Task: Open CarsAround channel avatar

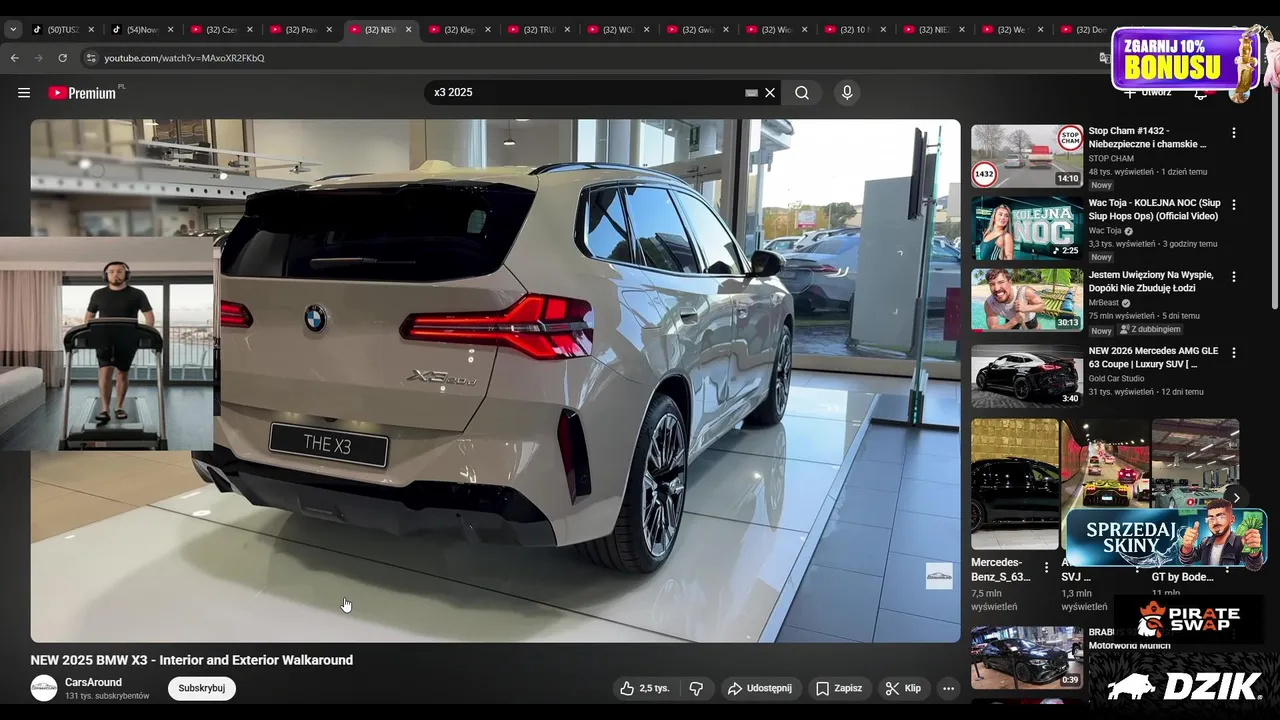Action: tap(44, 688)
